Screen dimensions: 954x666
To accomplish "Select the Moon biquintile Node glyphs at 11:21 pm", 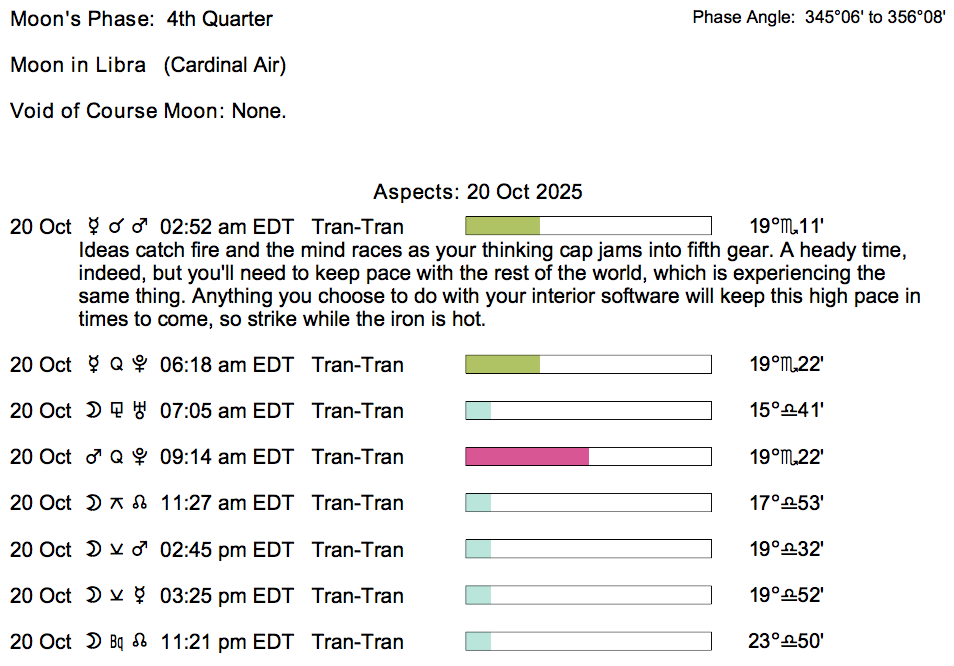I will pos(118,642).
